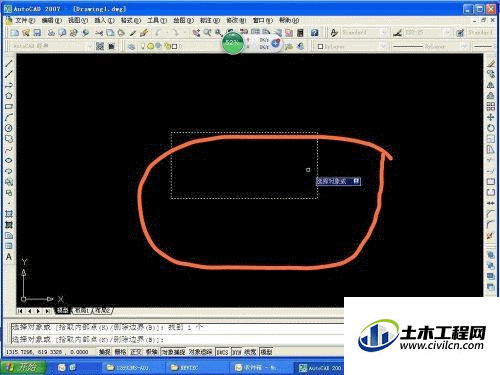The image size is (500, 375).
Task: Select the Multiline Text tool
Action: point(9,257)
